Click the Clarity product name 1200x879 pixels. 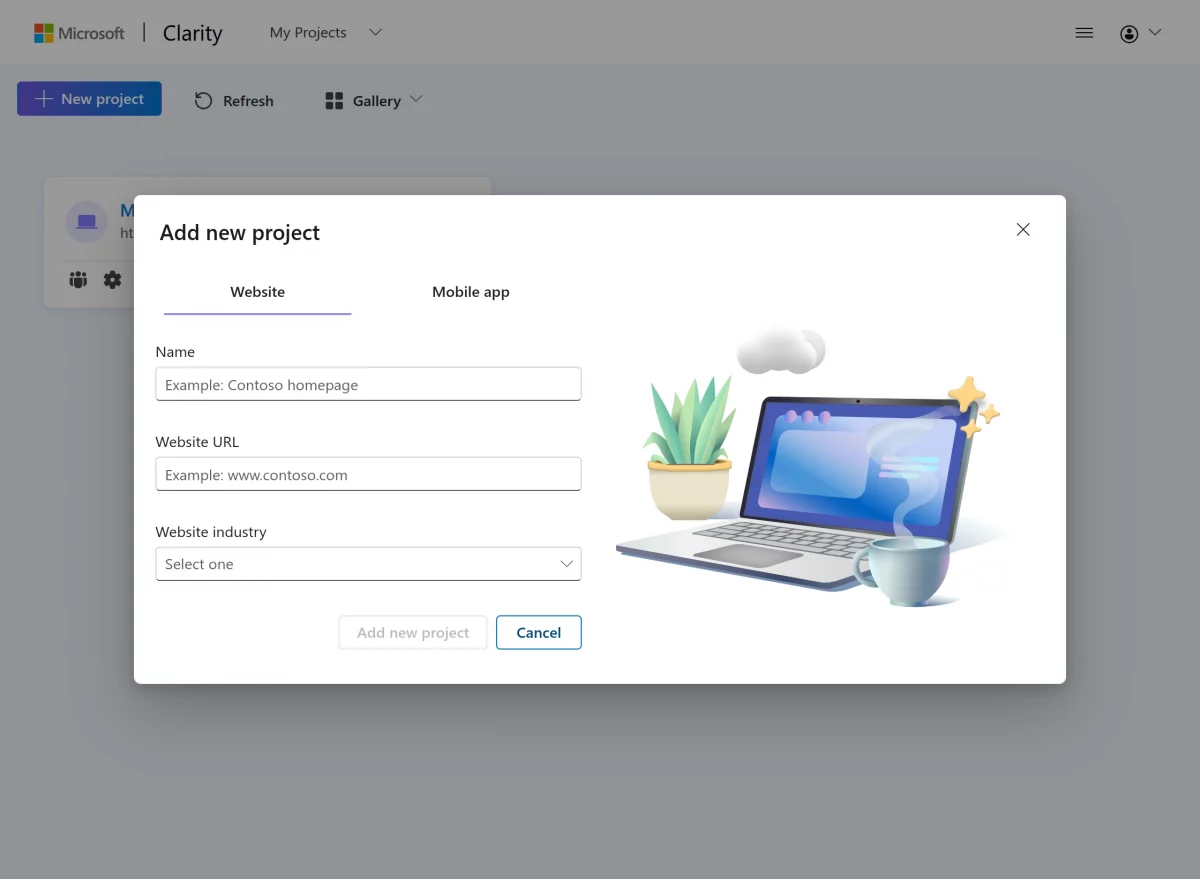[x=193, y=33]
